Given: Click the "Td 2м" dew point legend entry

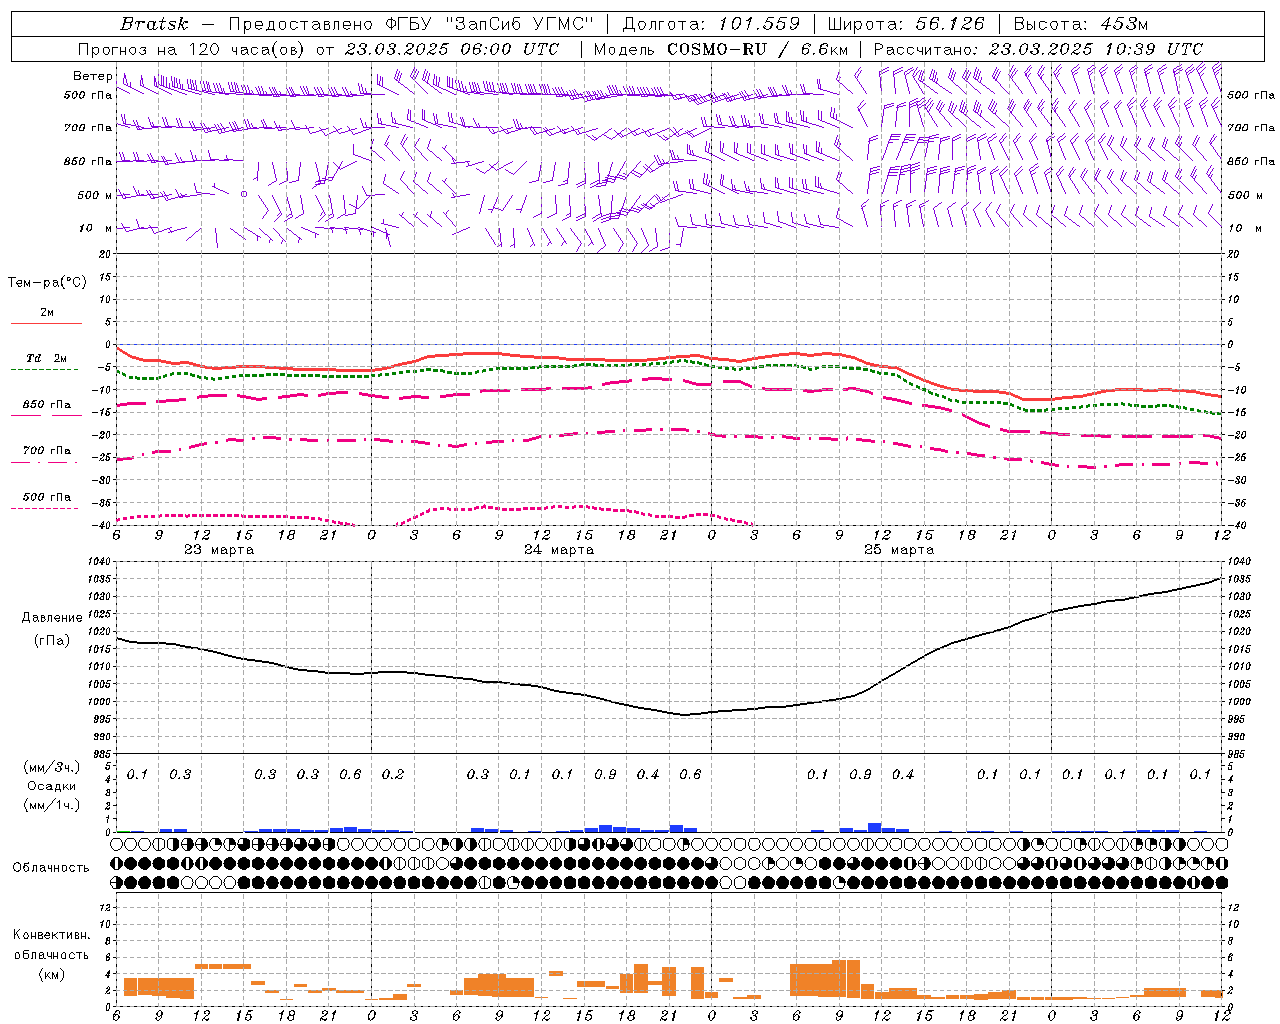Looking at the screenshot, I should [x=46, y=358].
